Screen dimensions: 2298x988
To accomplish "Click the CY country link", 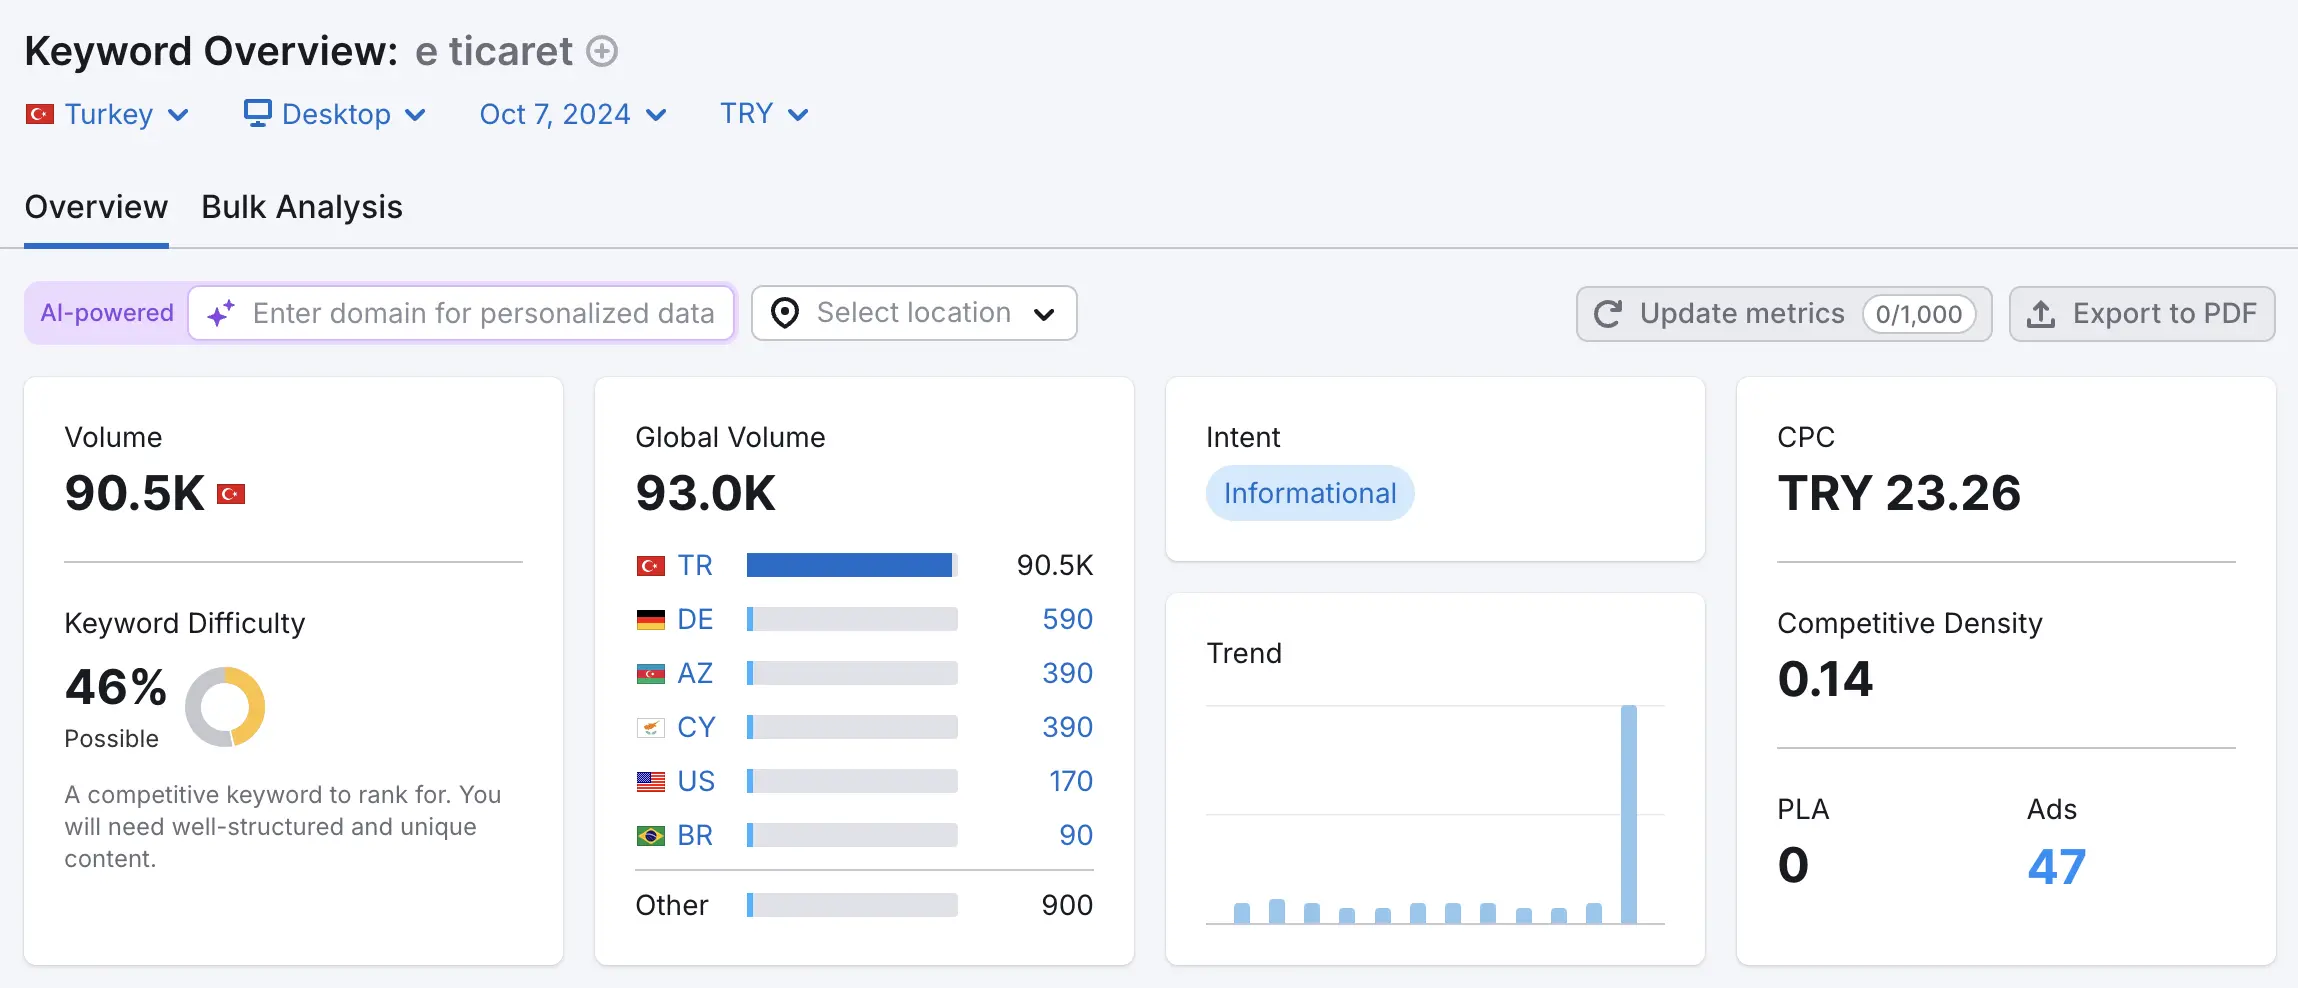I will pos(696,728).
